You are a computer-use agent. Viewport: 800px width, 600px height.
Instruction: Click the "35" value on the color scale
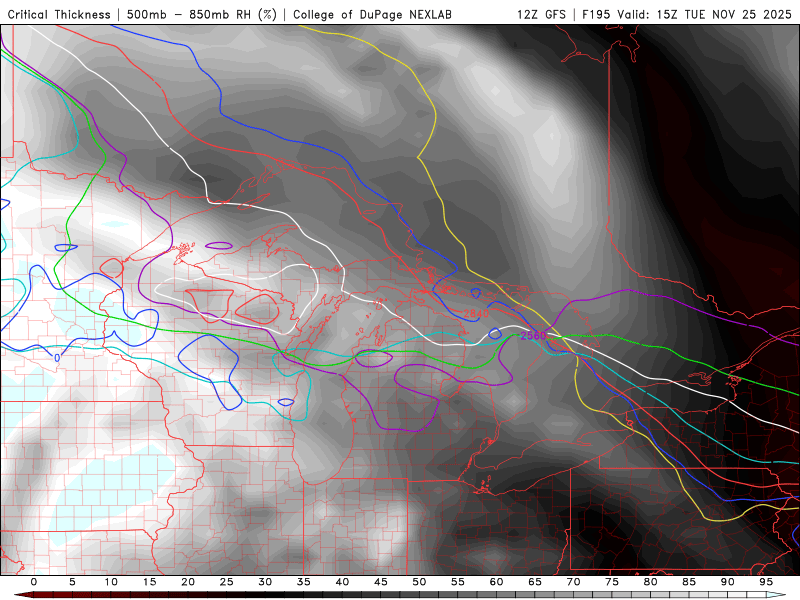(304, 582)
